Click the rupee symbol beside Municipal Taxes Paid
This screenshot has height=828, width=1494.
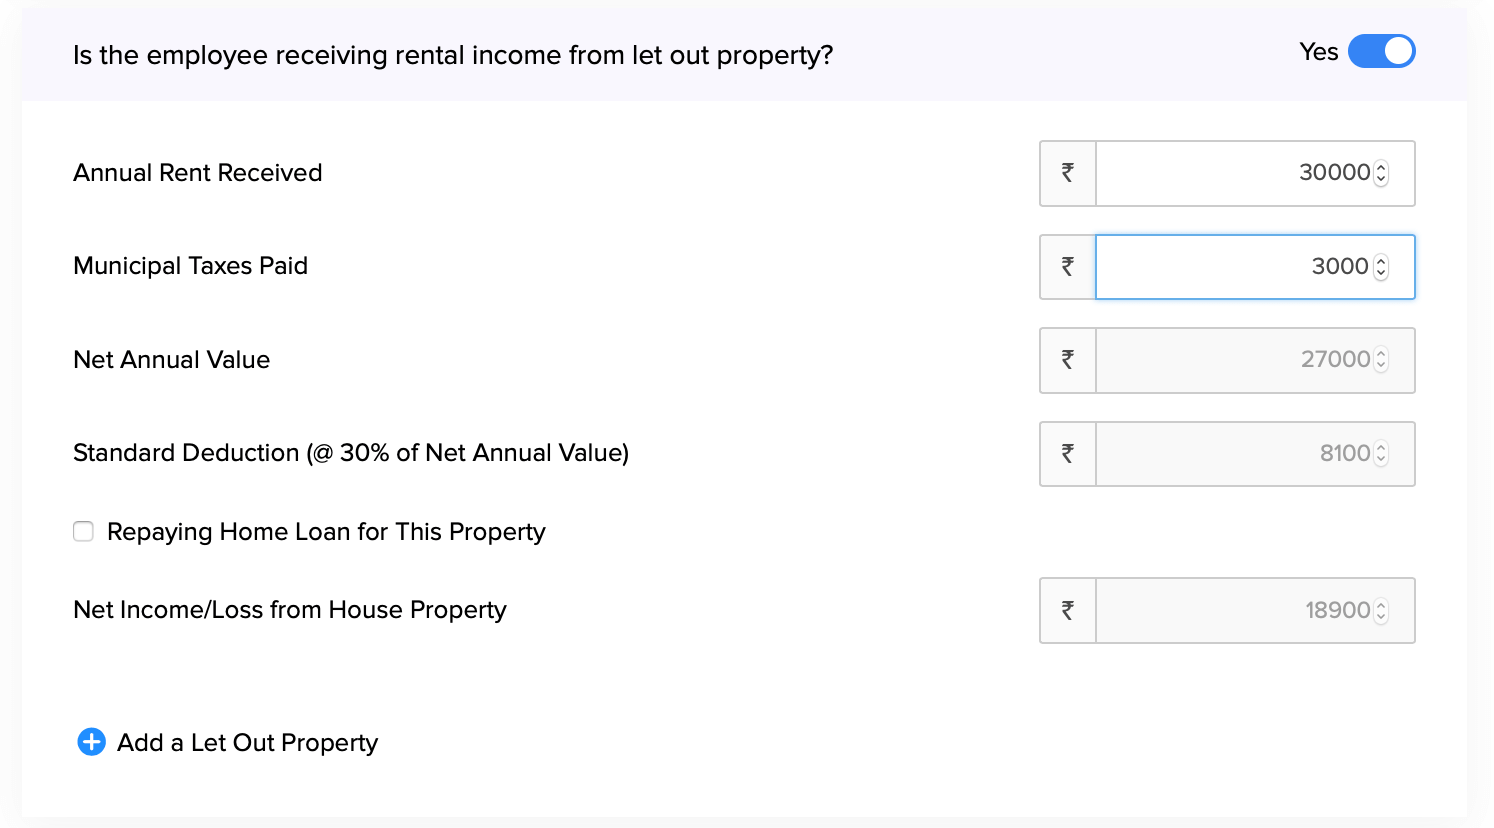point(1067,266)
